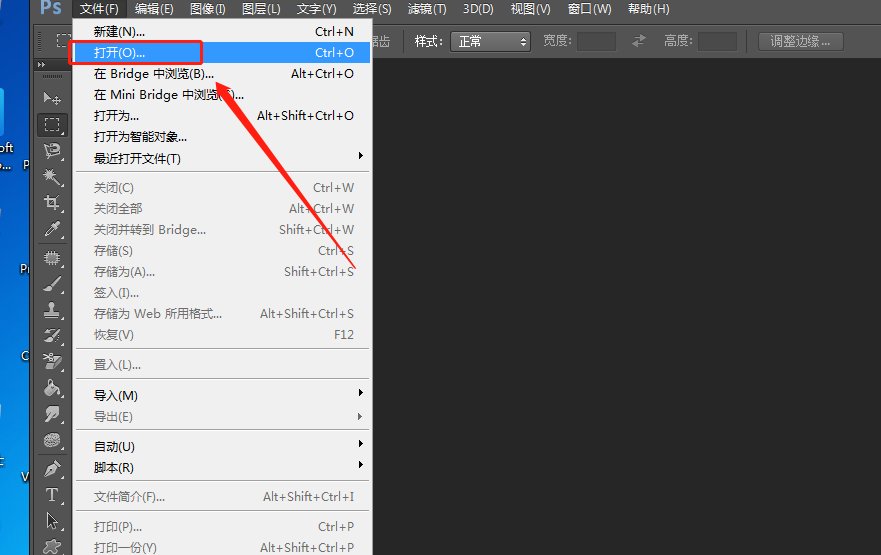Select the History Brush tool
The image size is (881, 555).
coord(52,336)
